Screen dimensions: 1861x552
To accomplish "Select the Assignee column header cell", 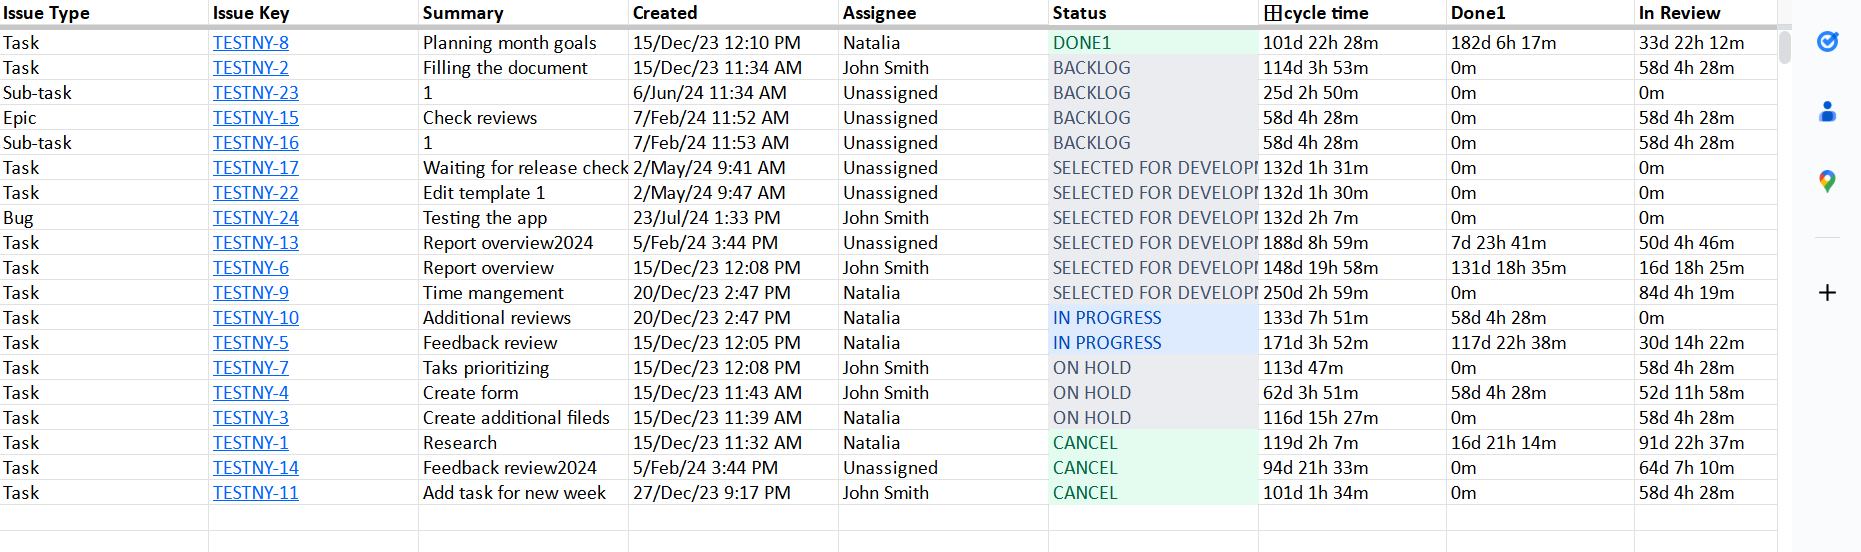I will coord(942,13).
